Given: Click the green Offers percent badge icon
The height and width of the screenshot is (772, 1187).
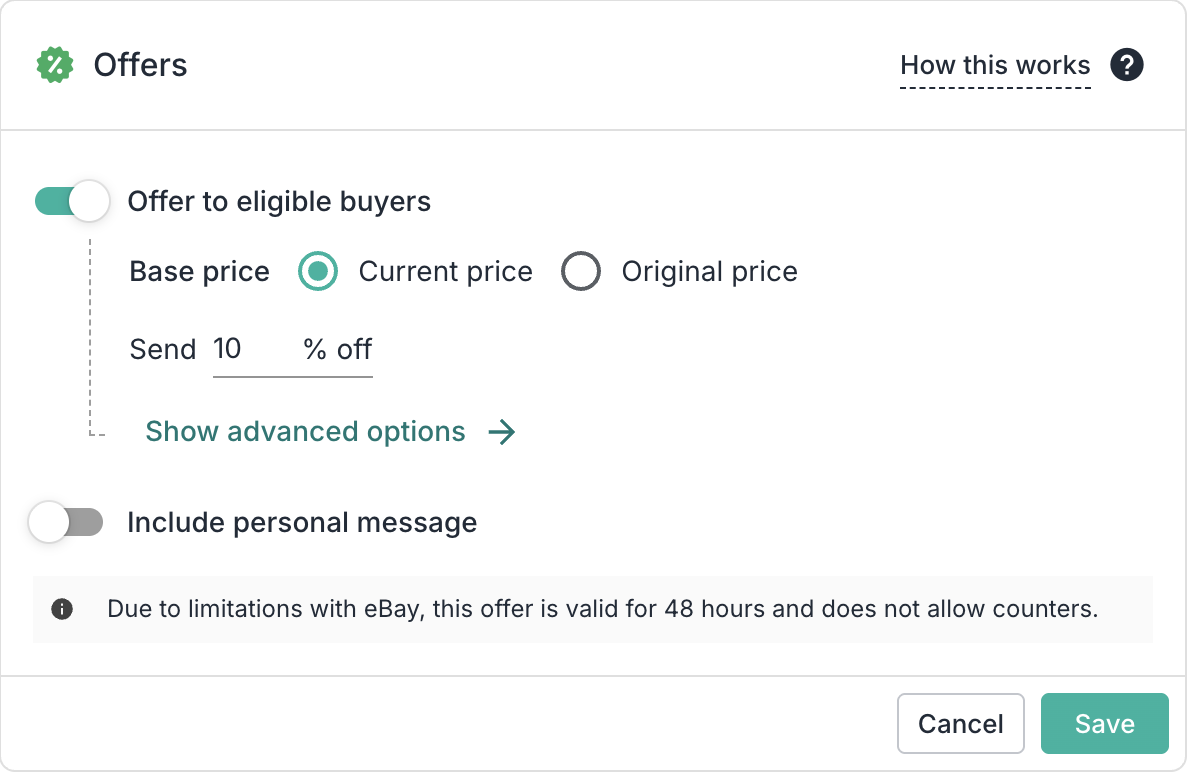Looking at the screenshot, I should point(55,66).
